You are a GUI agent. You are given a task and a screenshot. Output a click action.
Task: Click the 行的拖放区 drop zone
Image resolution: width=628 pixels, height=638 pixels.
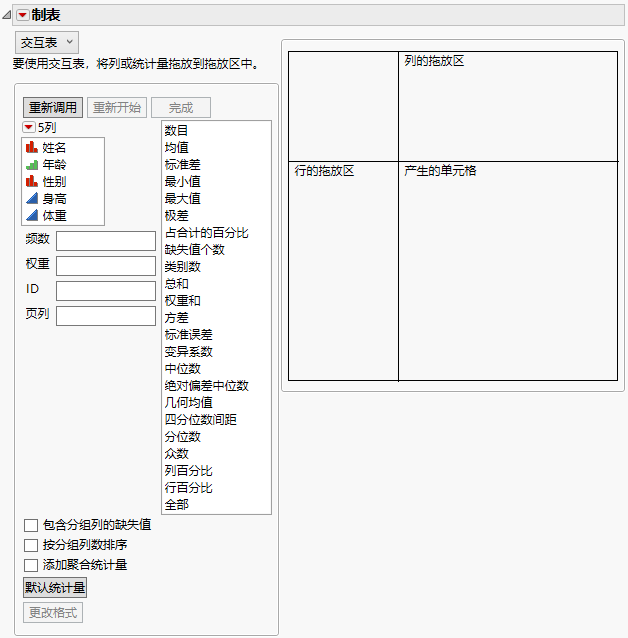coord(343,271)
